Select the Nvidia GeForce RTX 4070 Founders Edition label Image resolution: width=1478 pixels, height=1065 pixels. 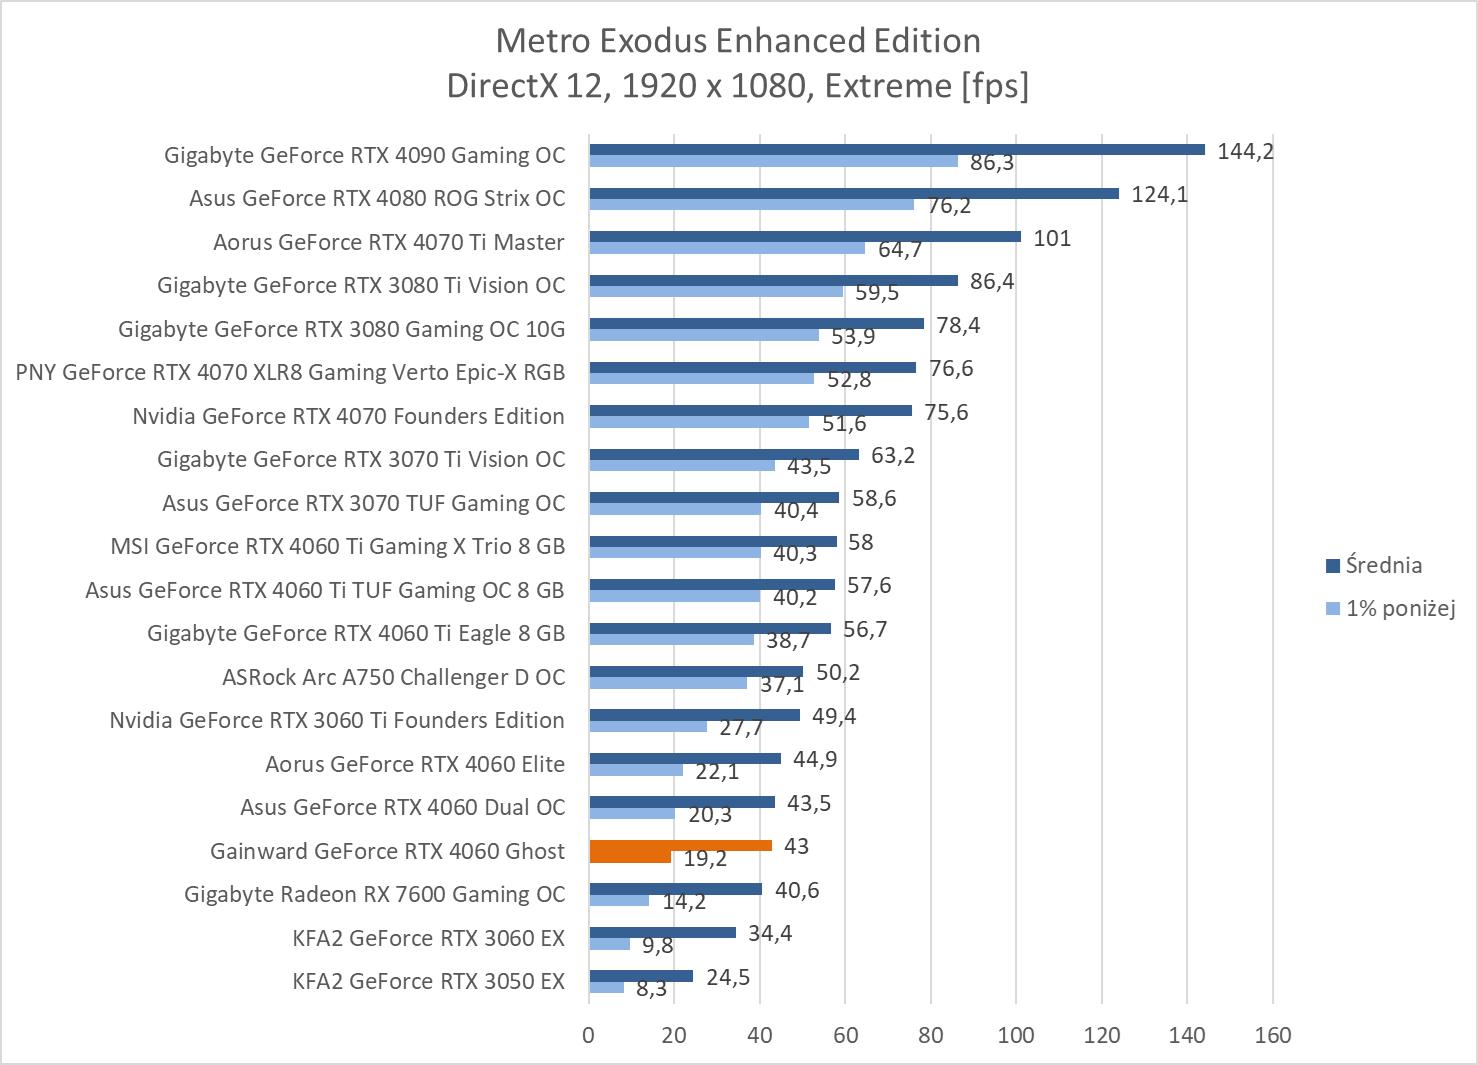click(348, 416)
